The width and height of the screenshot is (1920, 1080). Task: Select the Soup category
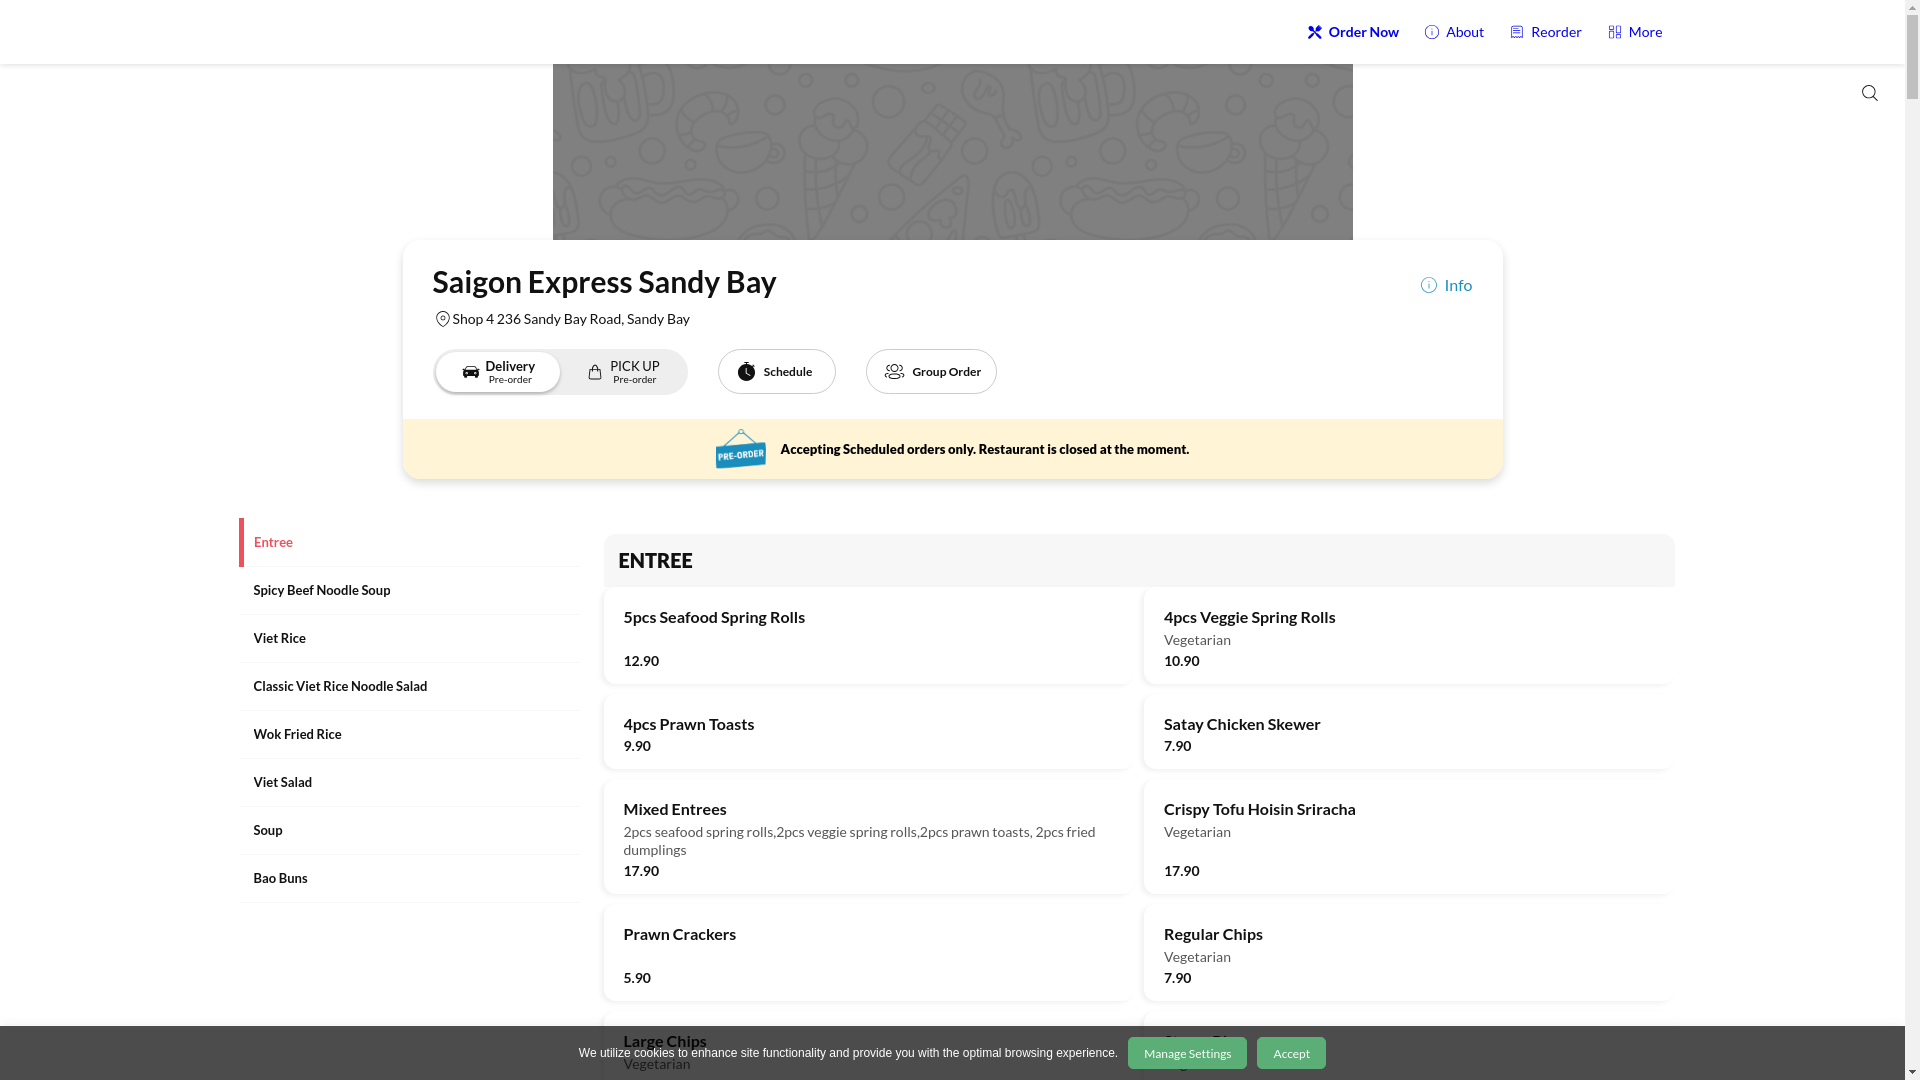coord(408,830)
